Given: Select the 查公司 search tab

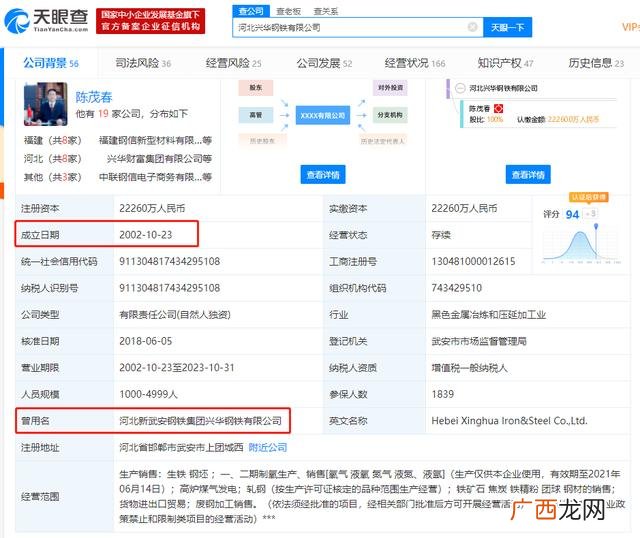Looking at the screenshot, I should pos(251,11).
